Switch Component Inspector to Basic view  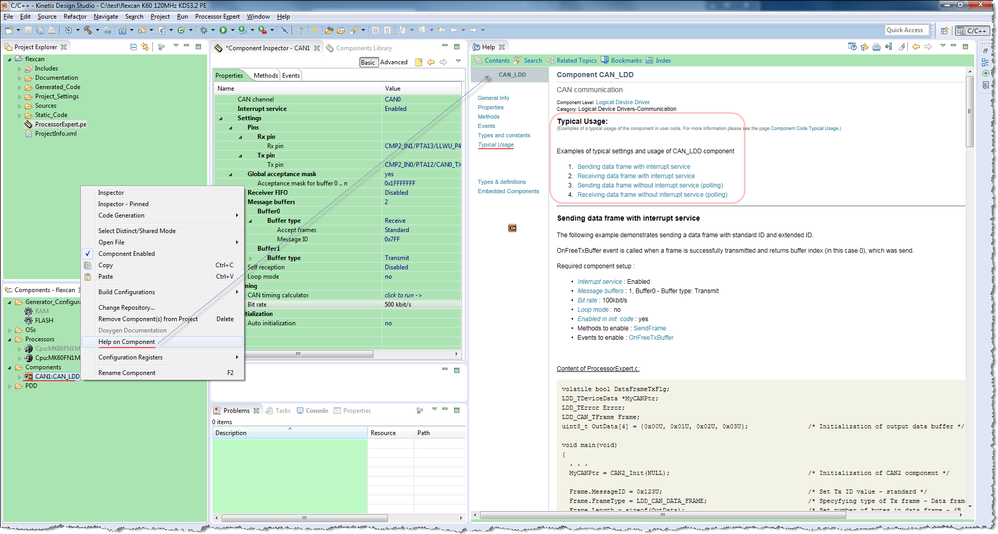[367, 62]
